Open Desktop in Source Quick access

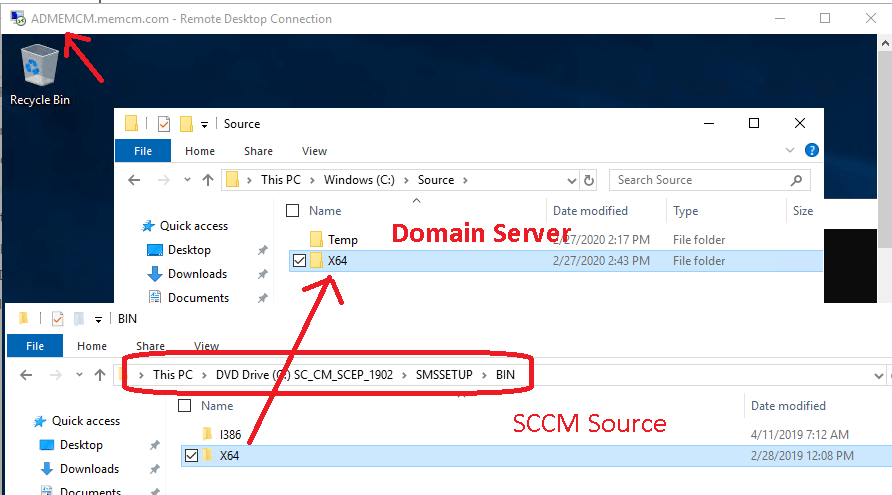(x=189, y=250)
